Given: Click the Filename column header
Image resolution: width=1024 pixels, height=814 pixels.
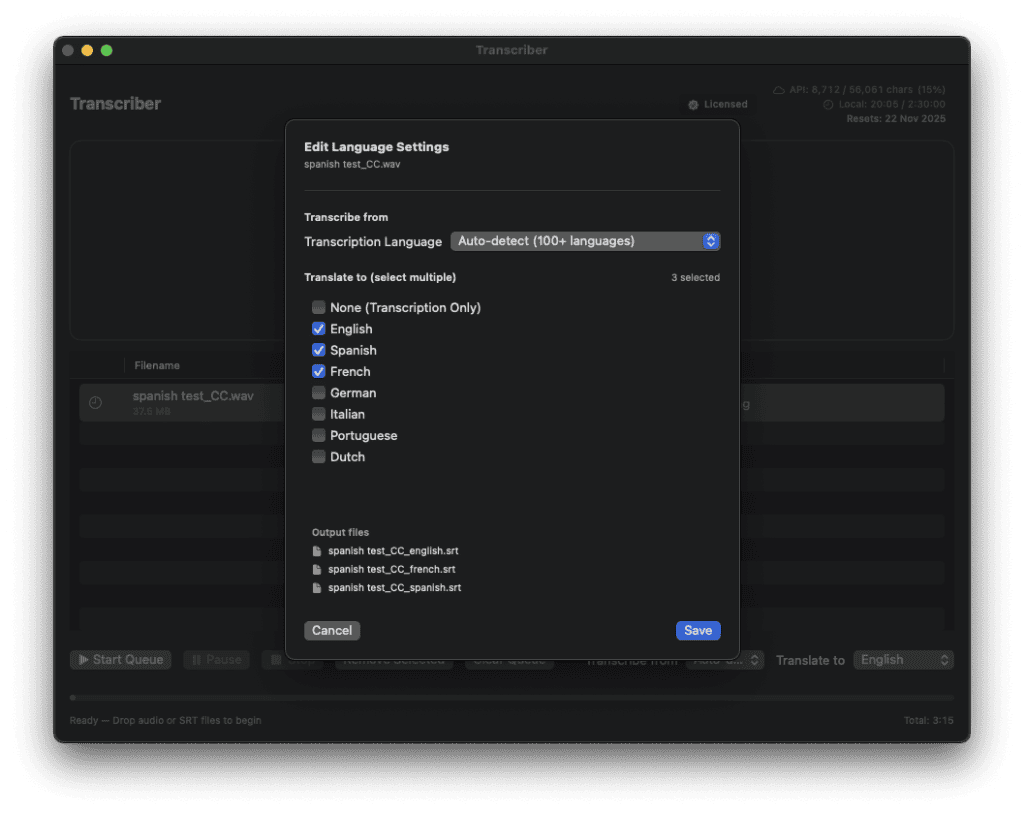Looking at the screenshot, I should [157, 366].
